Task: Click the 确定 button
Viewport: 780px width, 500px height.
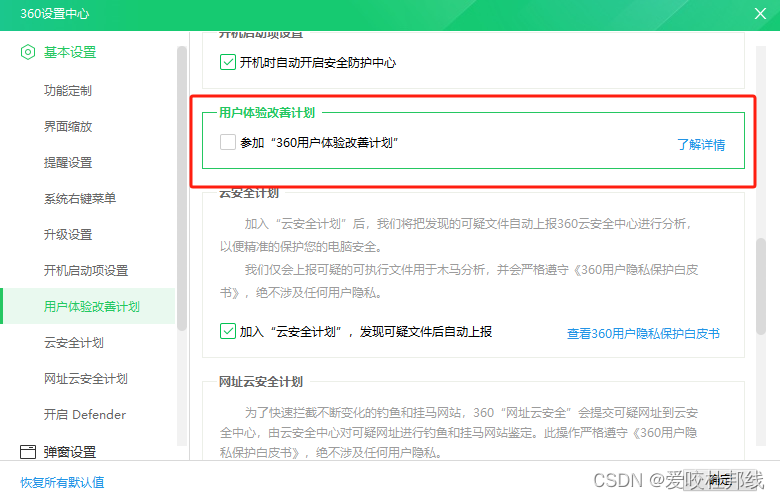Action: click(722, 480)
